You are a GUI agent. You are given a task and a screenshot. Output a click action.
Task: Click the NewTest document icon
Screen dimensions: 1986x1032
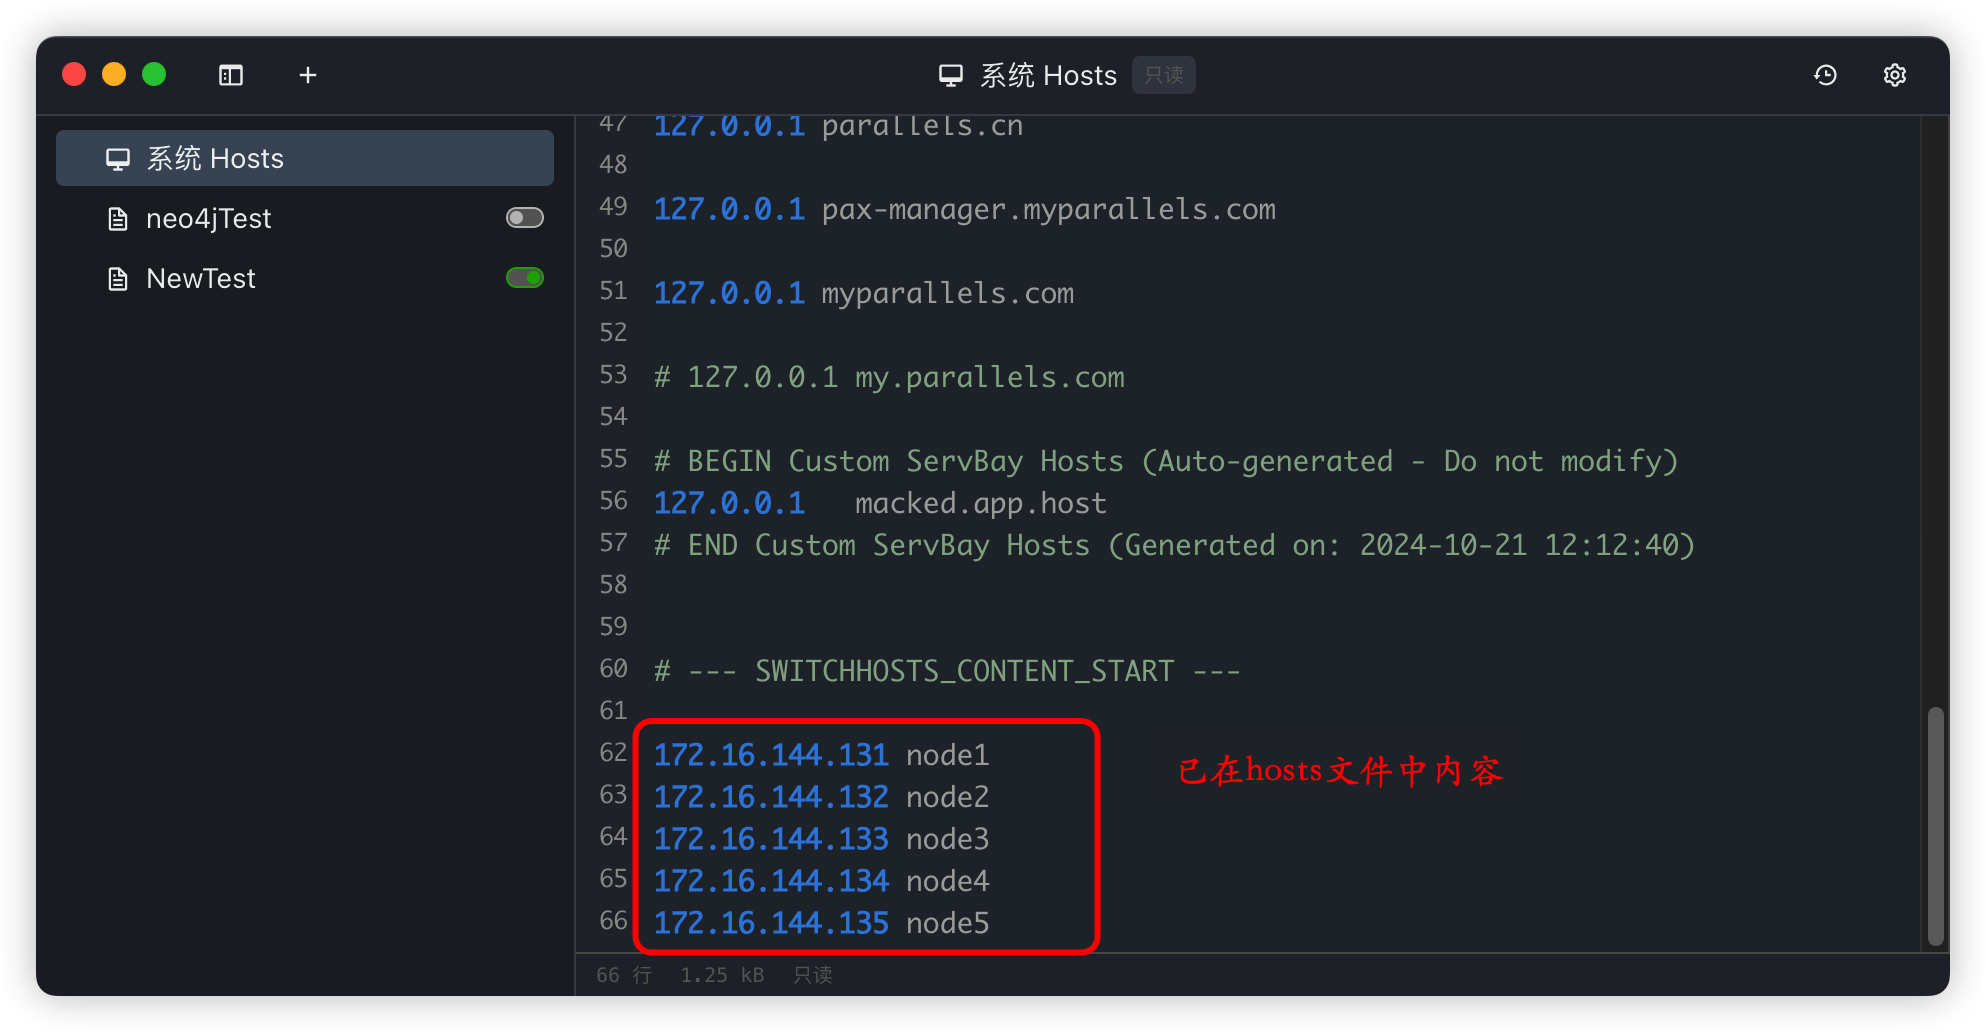pyautogui.click(x=118, y=279)
